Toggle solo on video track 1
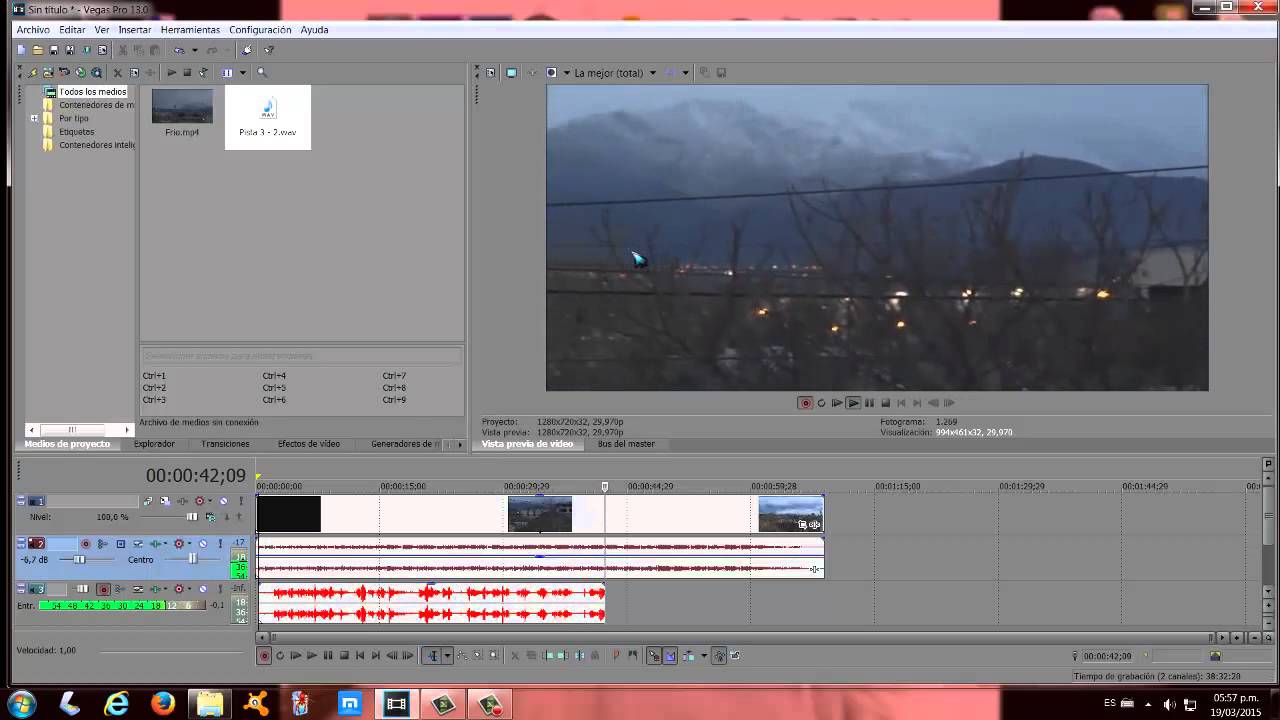Image resolution: width=1280 pixels, height=720 pixels. tap(241, 501)
